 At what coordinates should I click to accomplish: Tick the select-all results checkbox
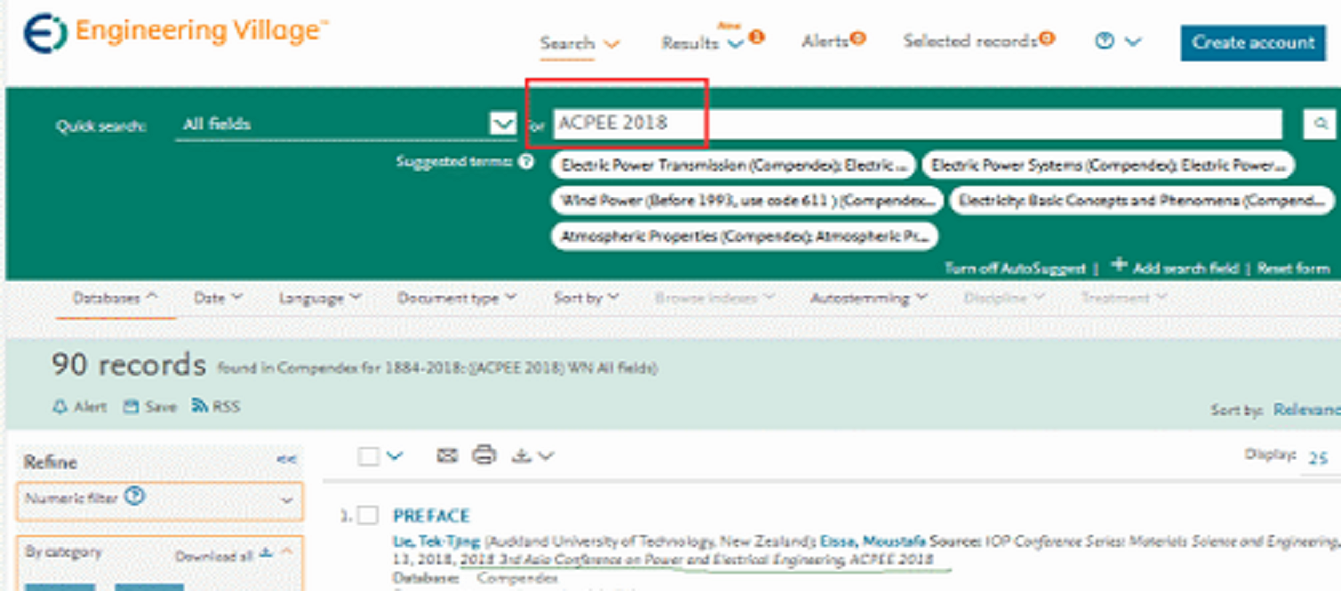point(368,456)
